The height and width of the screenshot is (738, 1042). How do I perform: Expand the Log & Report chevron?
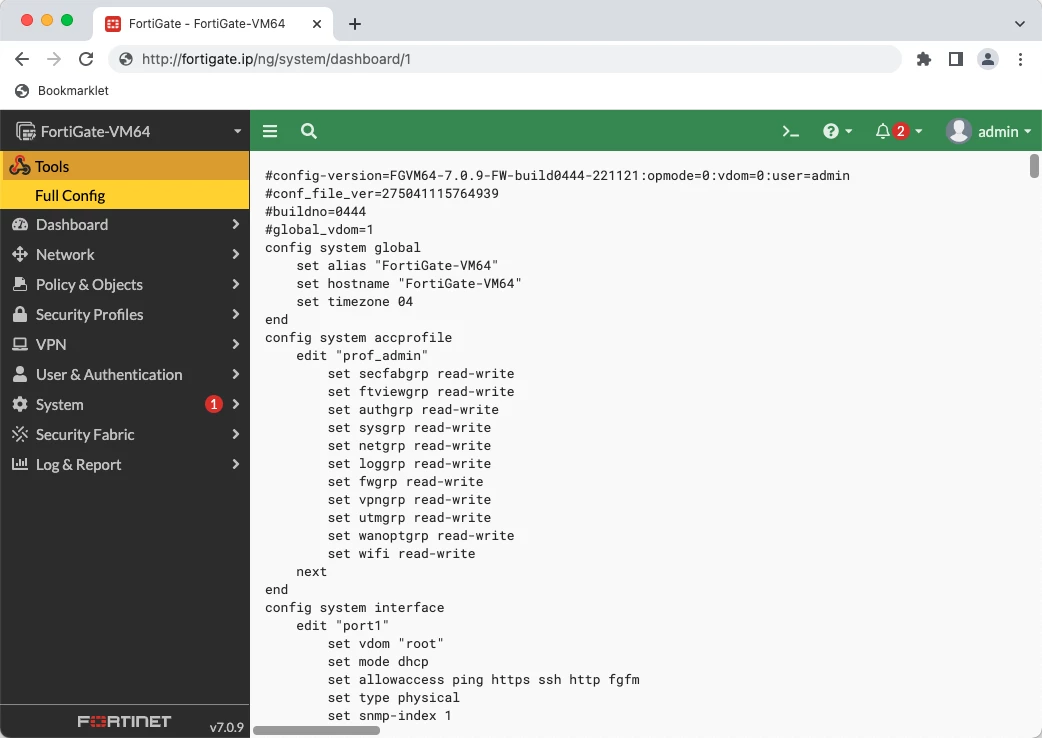pos(235,464)
